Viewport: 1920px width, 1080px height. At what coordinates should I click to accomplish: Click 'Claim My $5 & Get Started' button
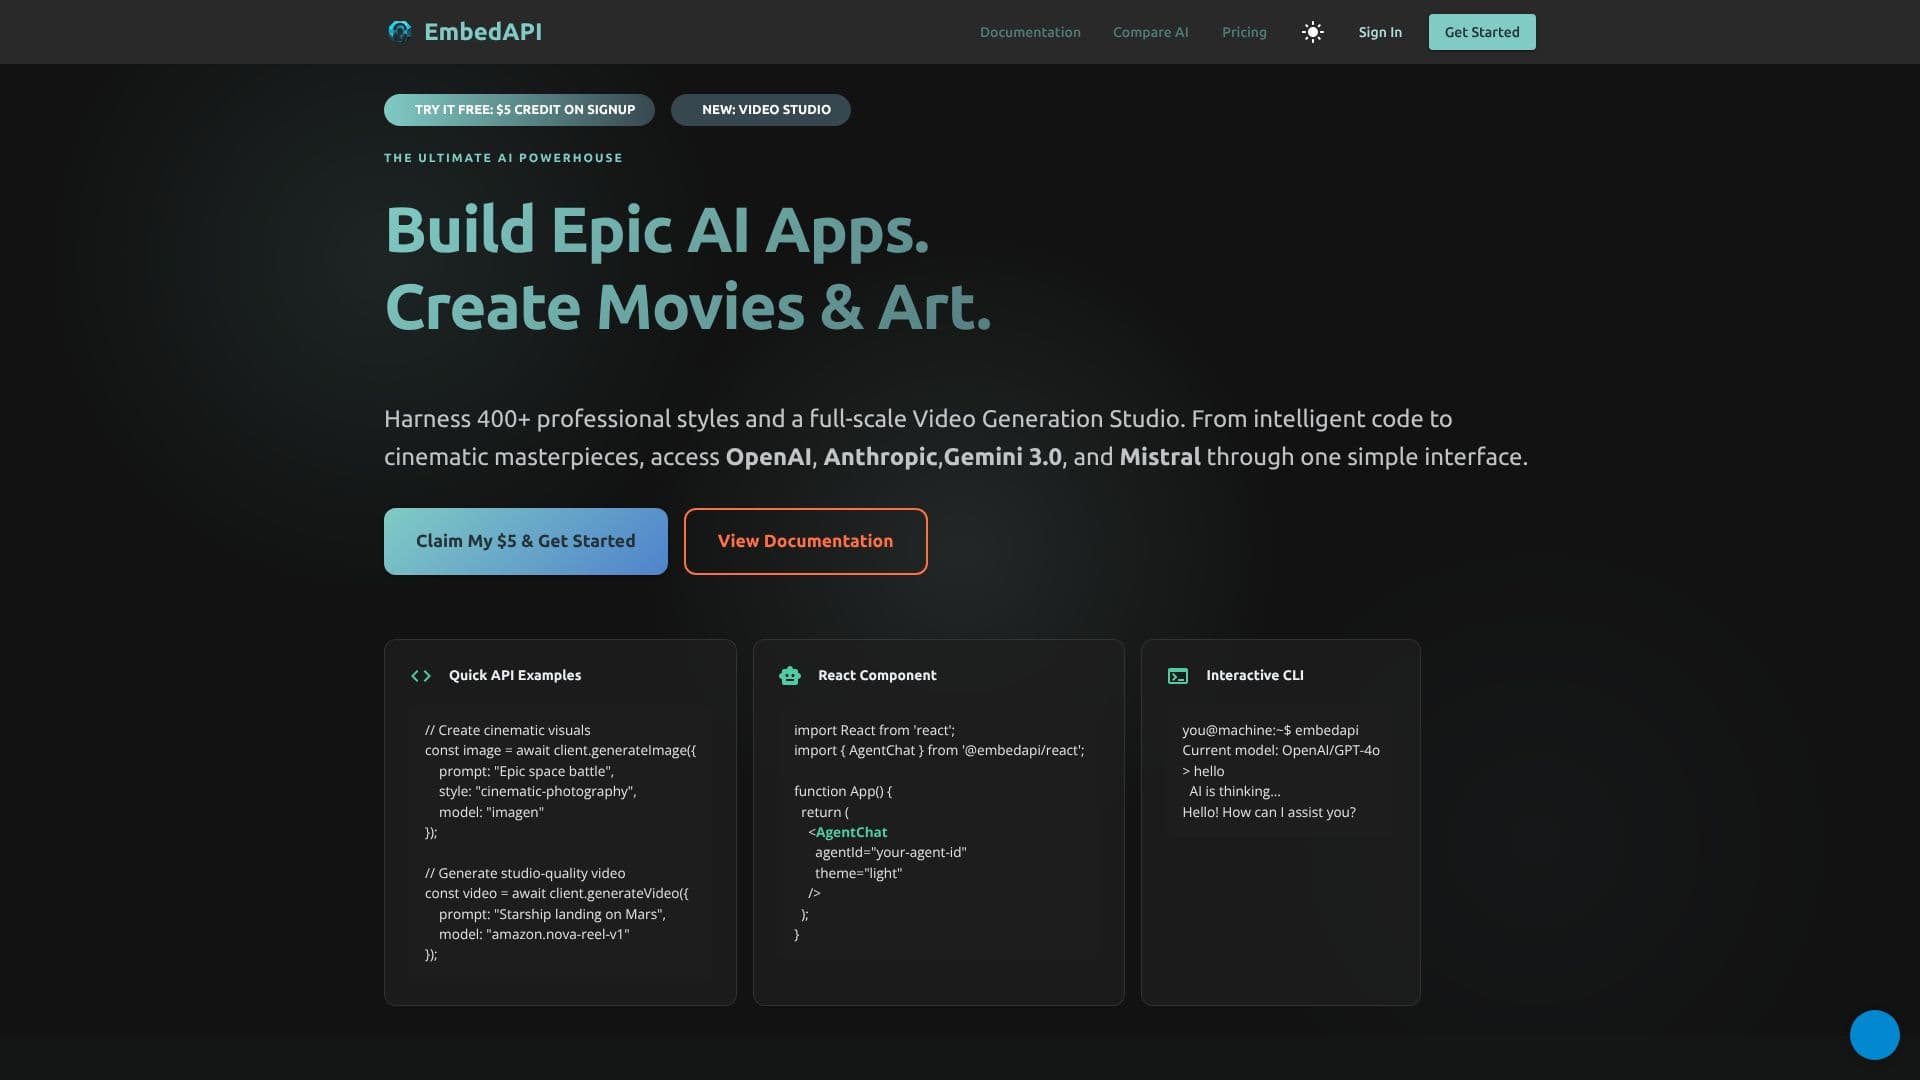526,541
